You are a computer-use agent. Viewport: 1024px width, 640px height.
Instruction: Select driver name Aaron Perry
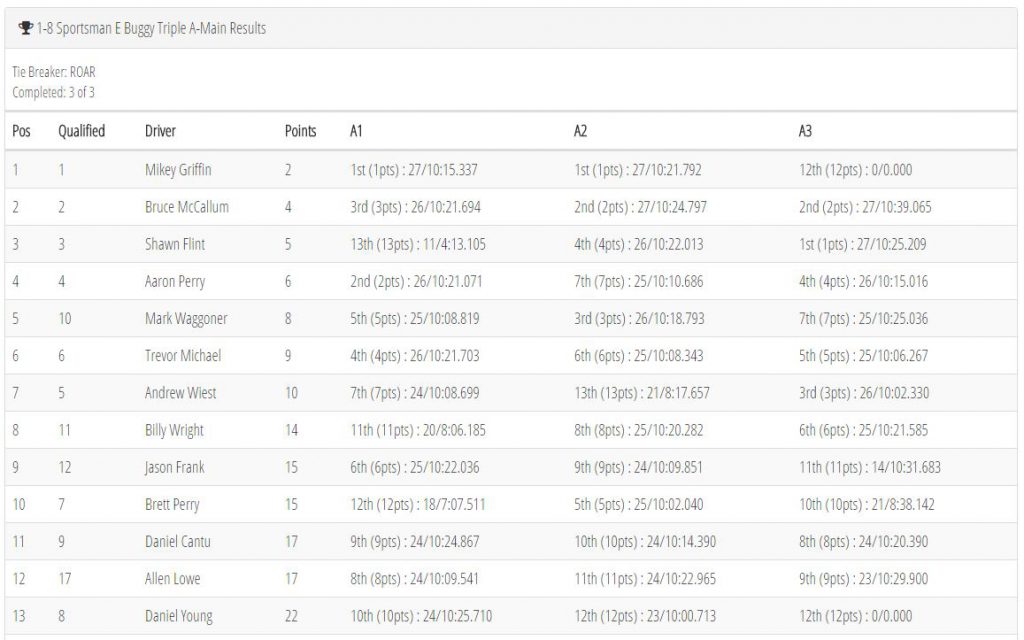(175, 281)
